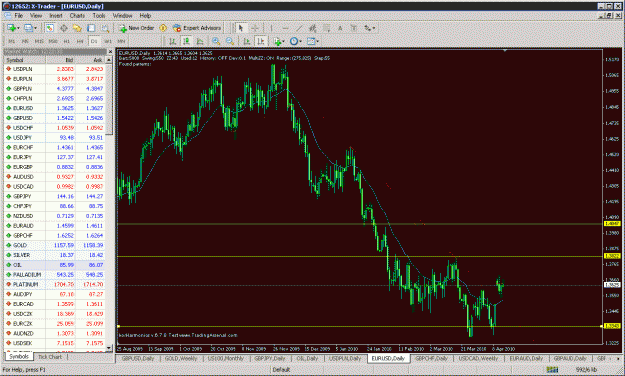This screenshot has height=376, width=625.
Task: Expand the arrow beside New Chart icon
Action: (x=18, y=28)
